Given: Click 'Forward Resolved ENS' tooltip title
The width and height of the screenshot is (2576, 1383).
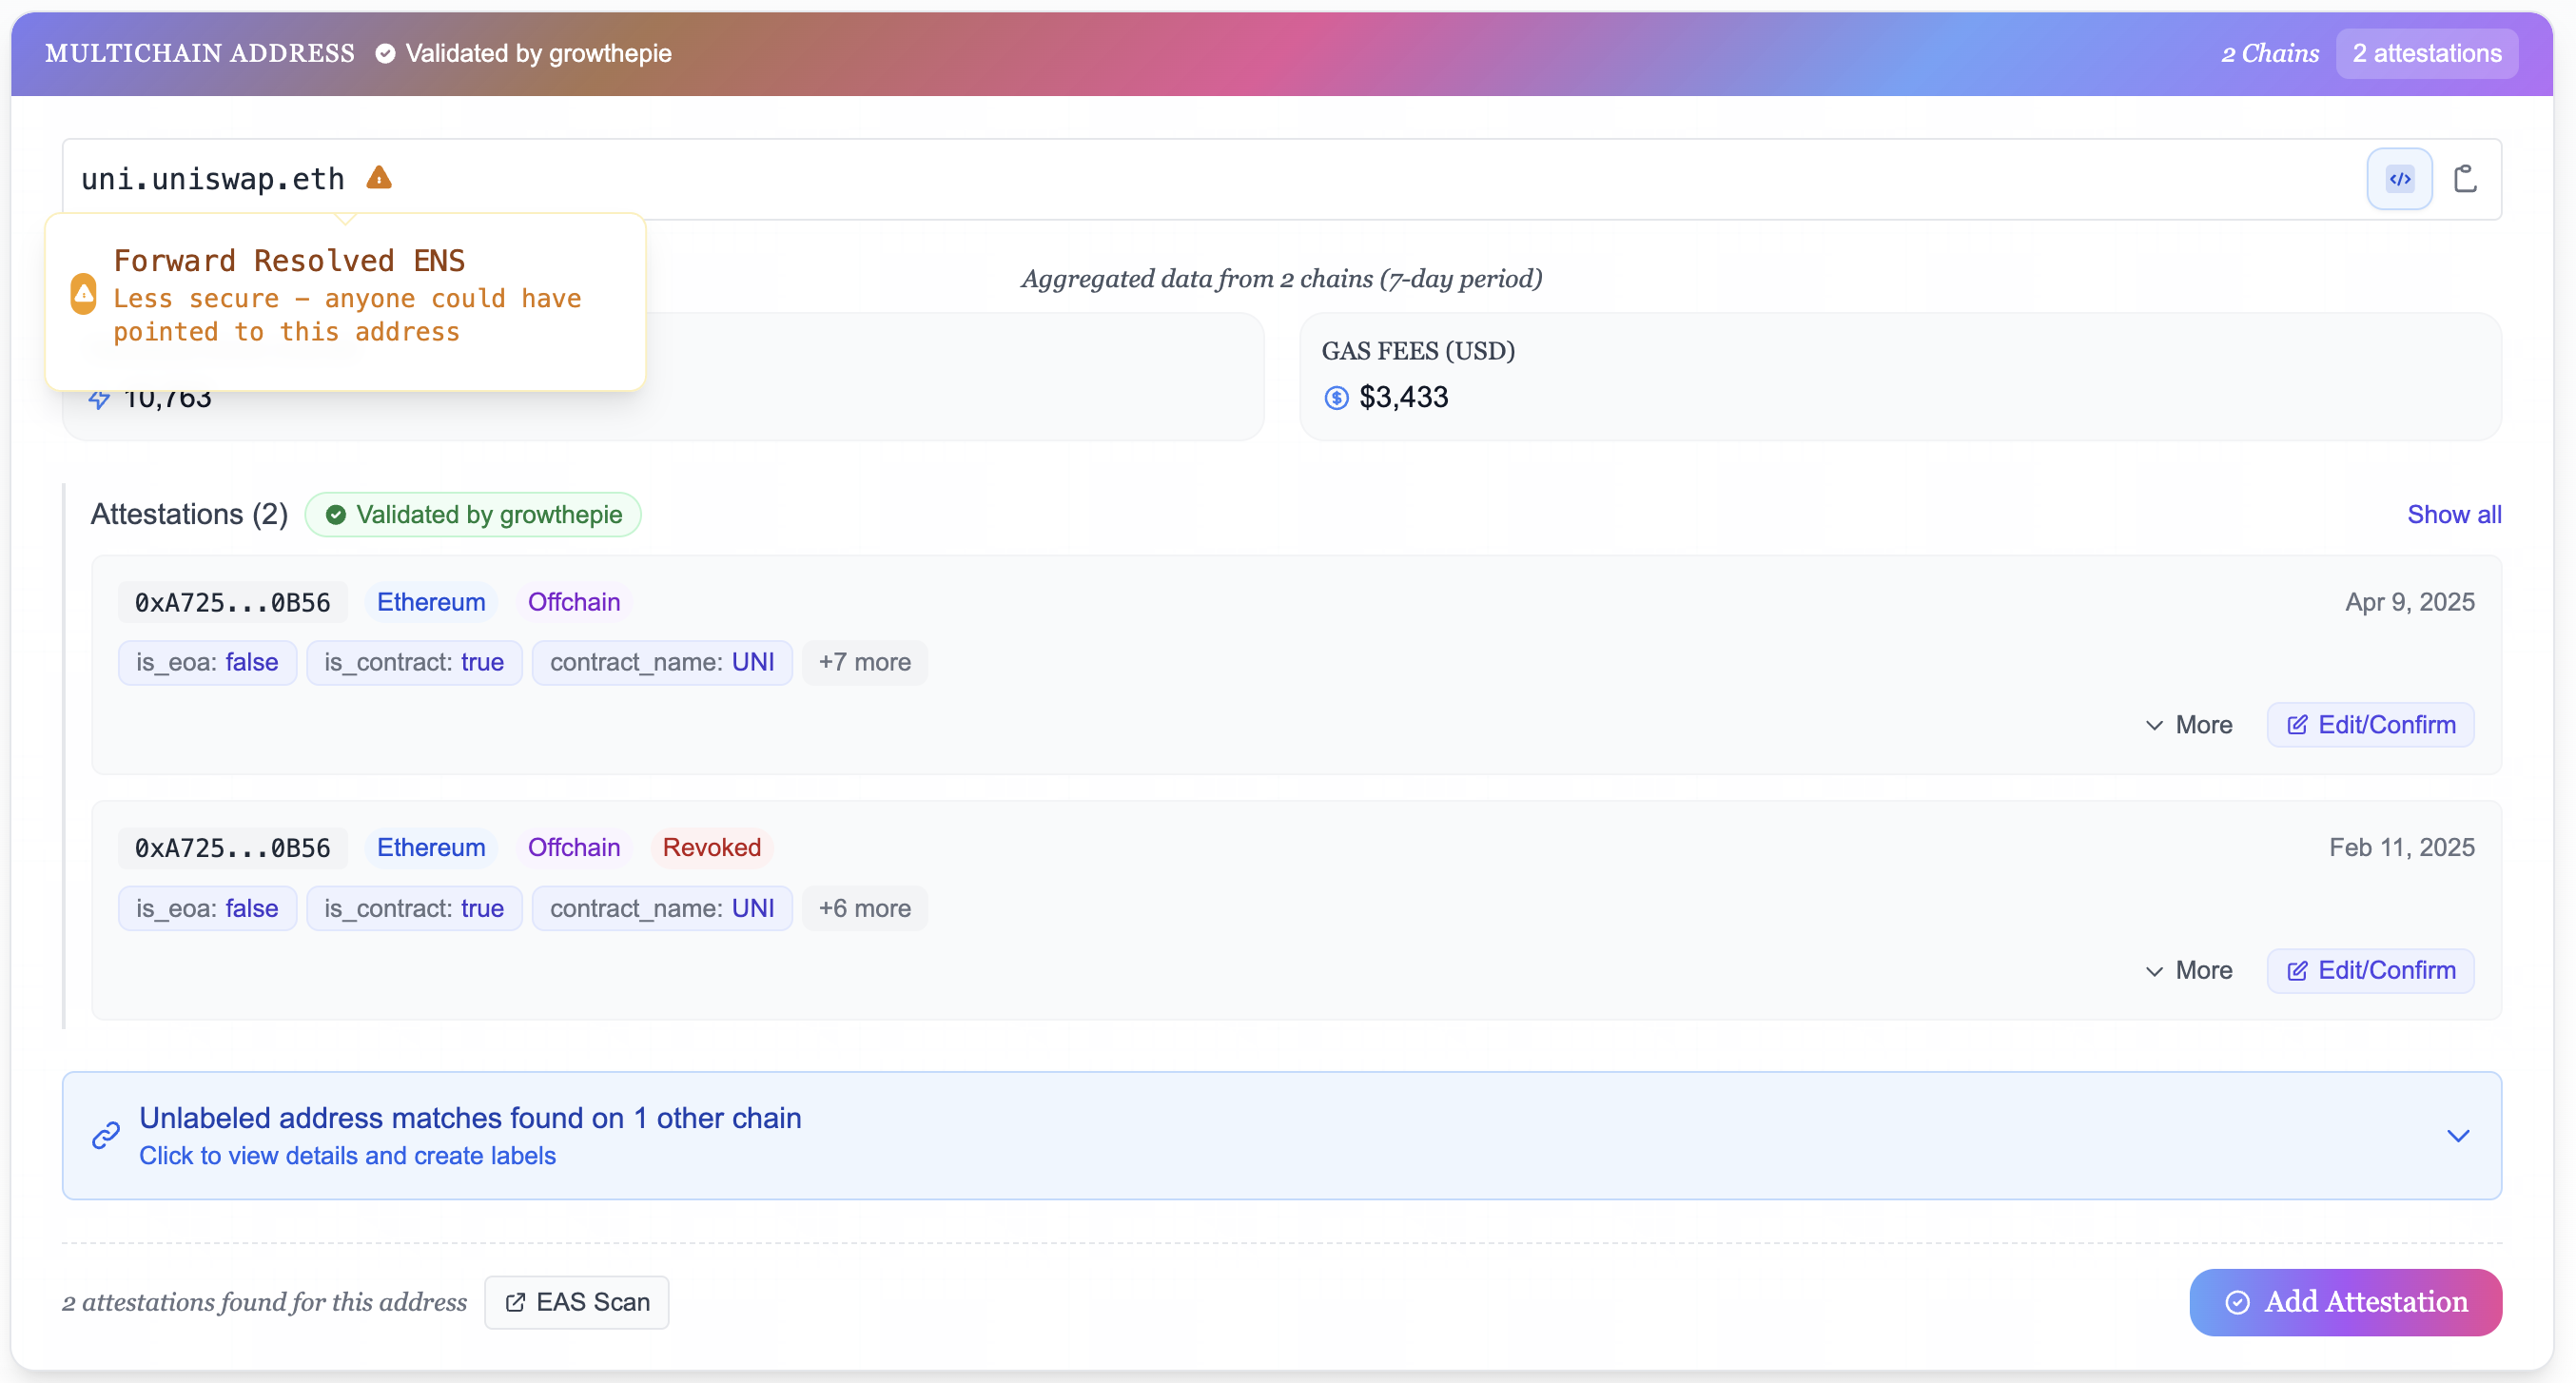Looking at the screenshot, I should coord(289,261).
